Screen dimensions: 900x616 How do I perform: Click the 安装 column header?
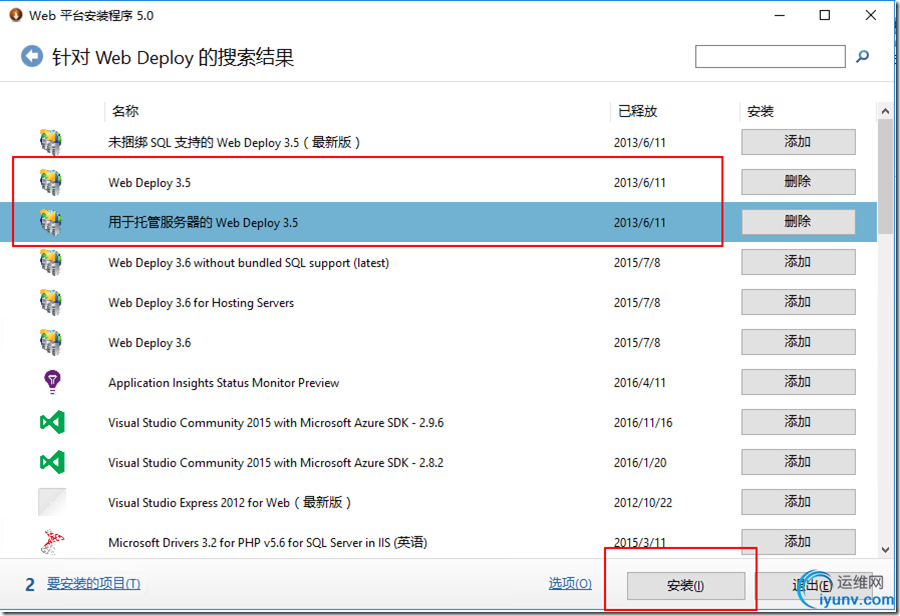click(x=761, y=111)
